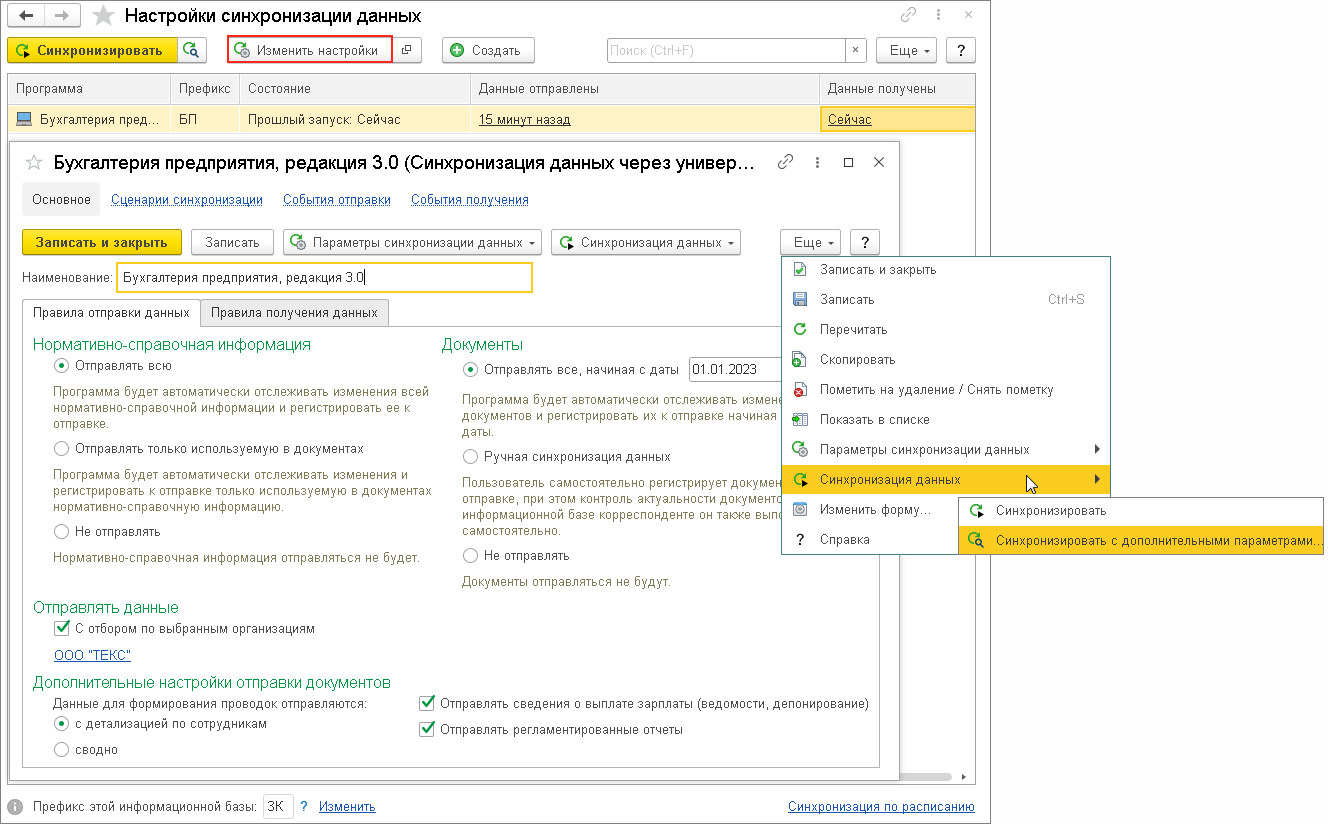Viewport: 1328px width, 824px height.
Task: Click the back navigation arrow
Action: coord(27,16)
